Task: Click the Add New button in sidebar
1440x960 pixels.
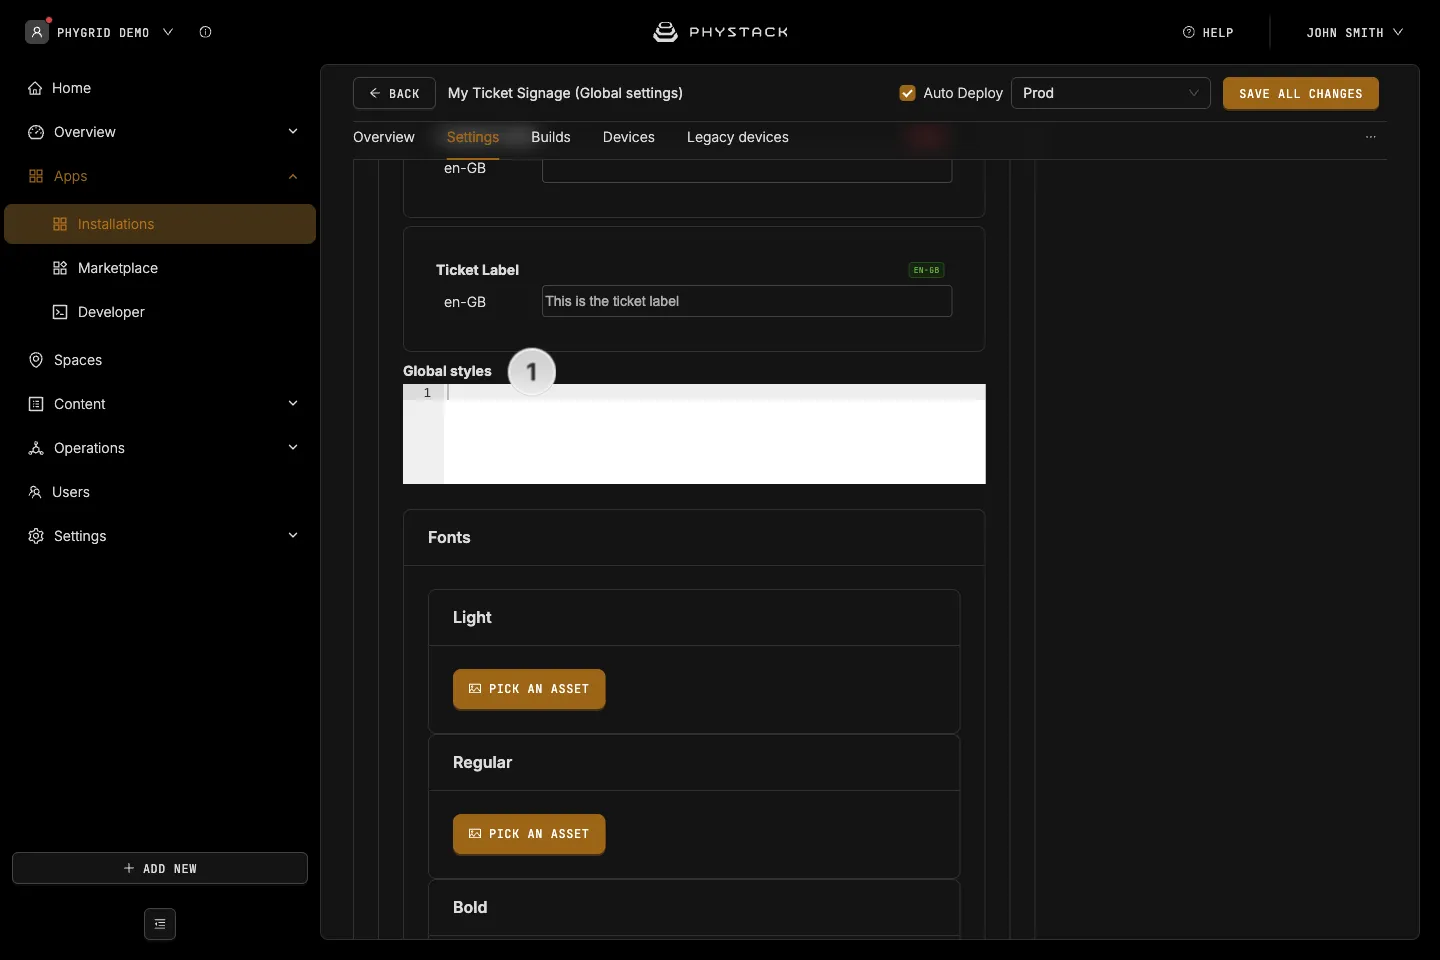Action: point(160,868)
